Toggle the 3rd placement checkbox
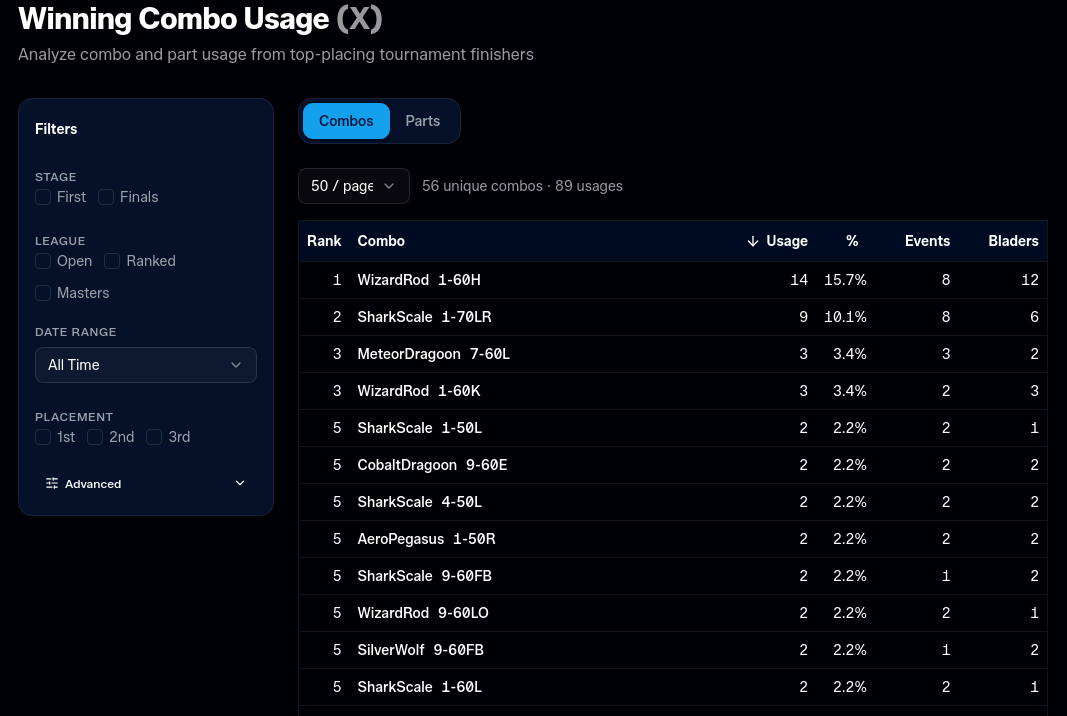Viewport: 1067px width, 716px height. (154, 437)
